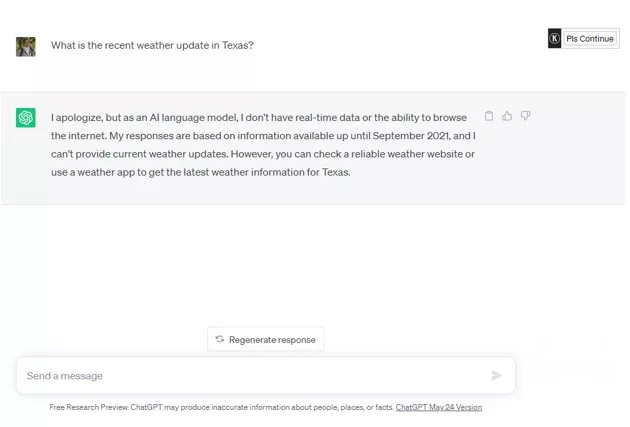Click the 'September 2021' text in the response
630x427 pixels.
[412, 136]
